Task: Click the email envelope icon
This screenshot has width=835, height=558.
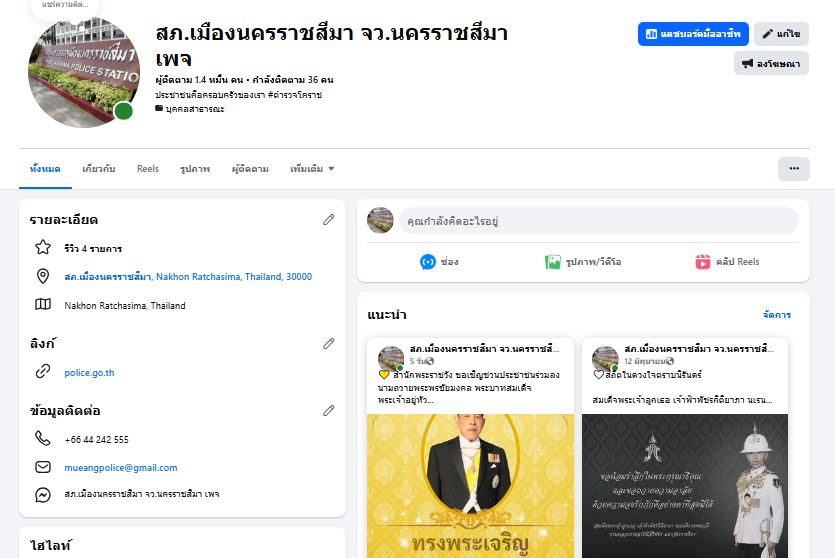Action: click(x=43, y=467)
